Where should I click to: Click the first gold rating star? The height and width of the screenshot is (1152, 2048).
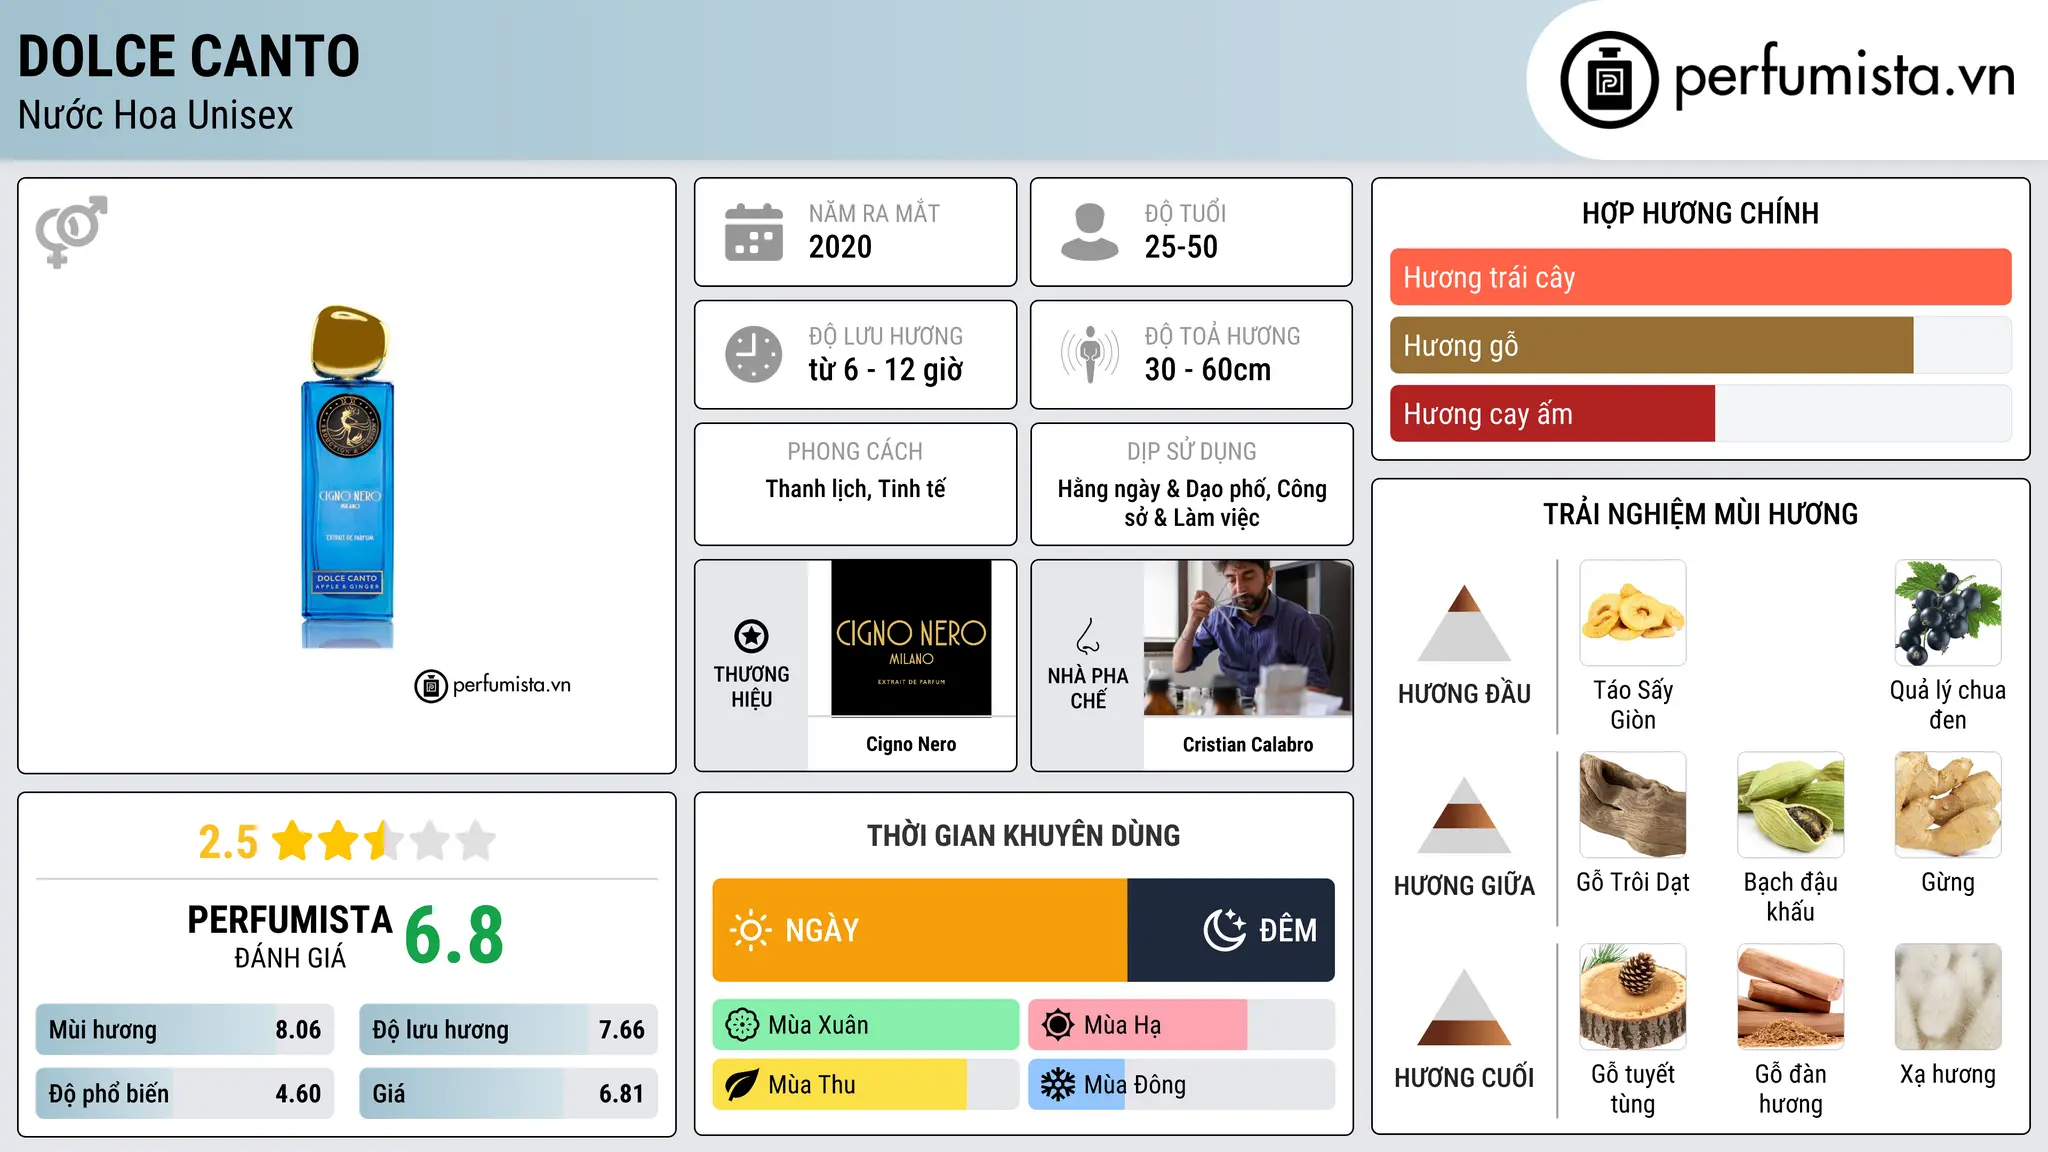[293, 841]
